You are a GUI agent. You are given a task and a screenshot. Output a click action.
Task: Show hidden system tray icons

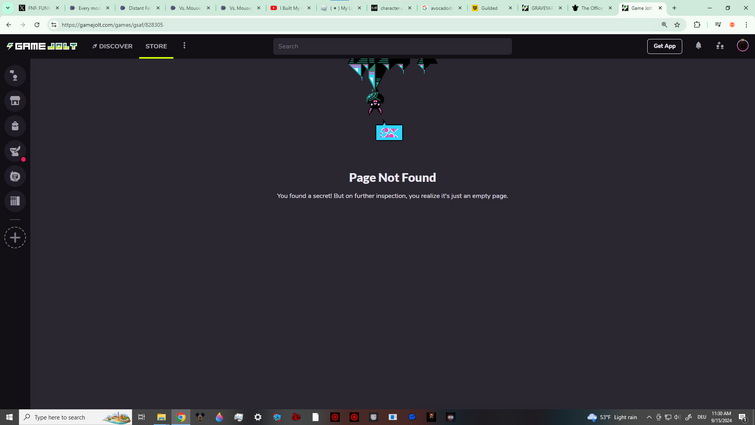click(x=649, y=417)
